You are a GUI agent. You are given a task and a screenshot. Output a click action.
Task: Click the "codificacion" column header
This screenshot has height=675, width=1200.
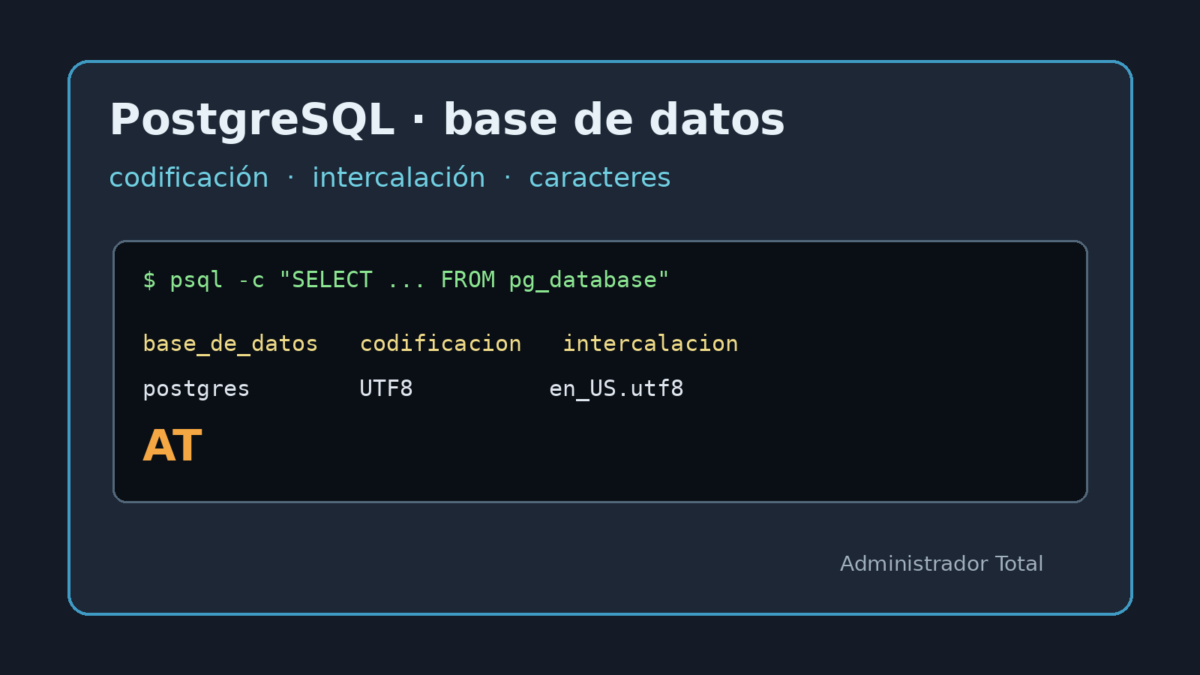pyautogui.click(x=440, y=344)
